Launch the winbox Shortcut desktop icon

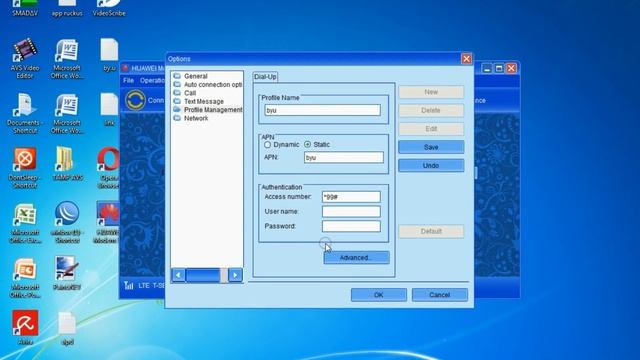click(x=67, y=222)
